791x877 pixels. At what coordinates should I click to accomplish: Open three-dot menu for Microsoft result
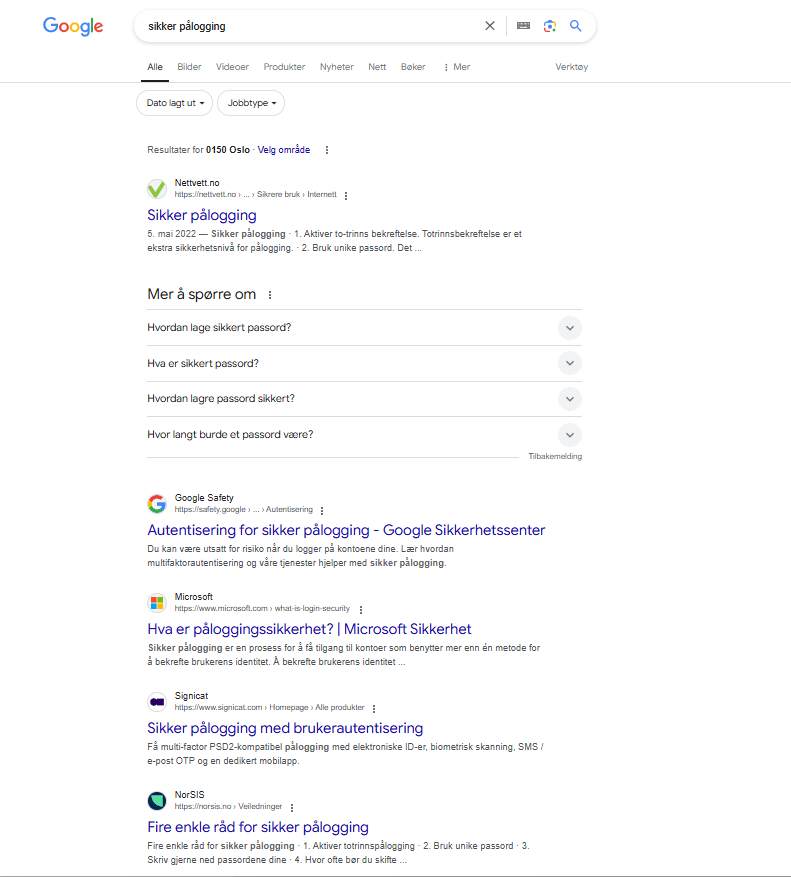click(x=361, y=610)
